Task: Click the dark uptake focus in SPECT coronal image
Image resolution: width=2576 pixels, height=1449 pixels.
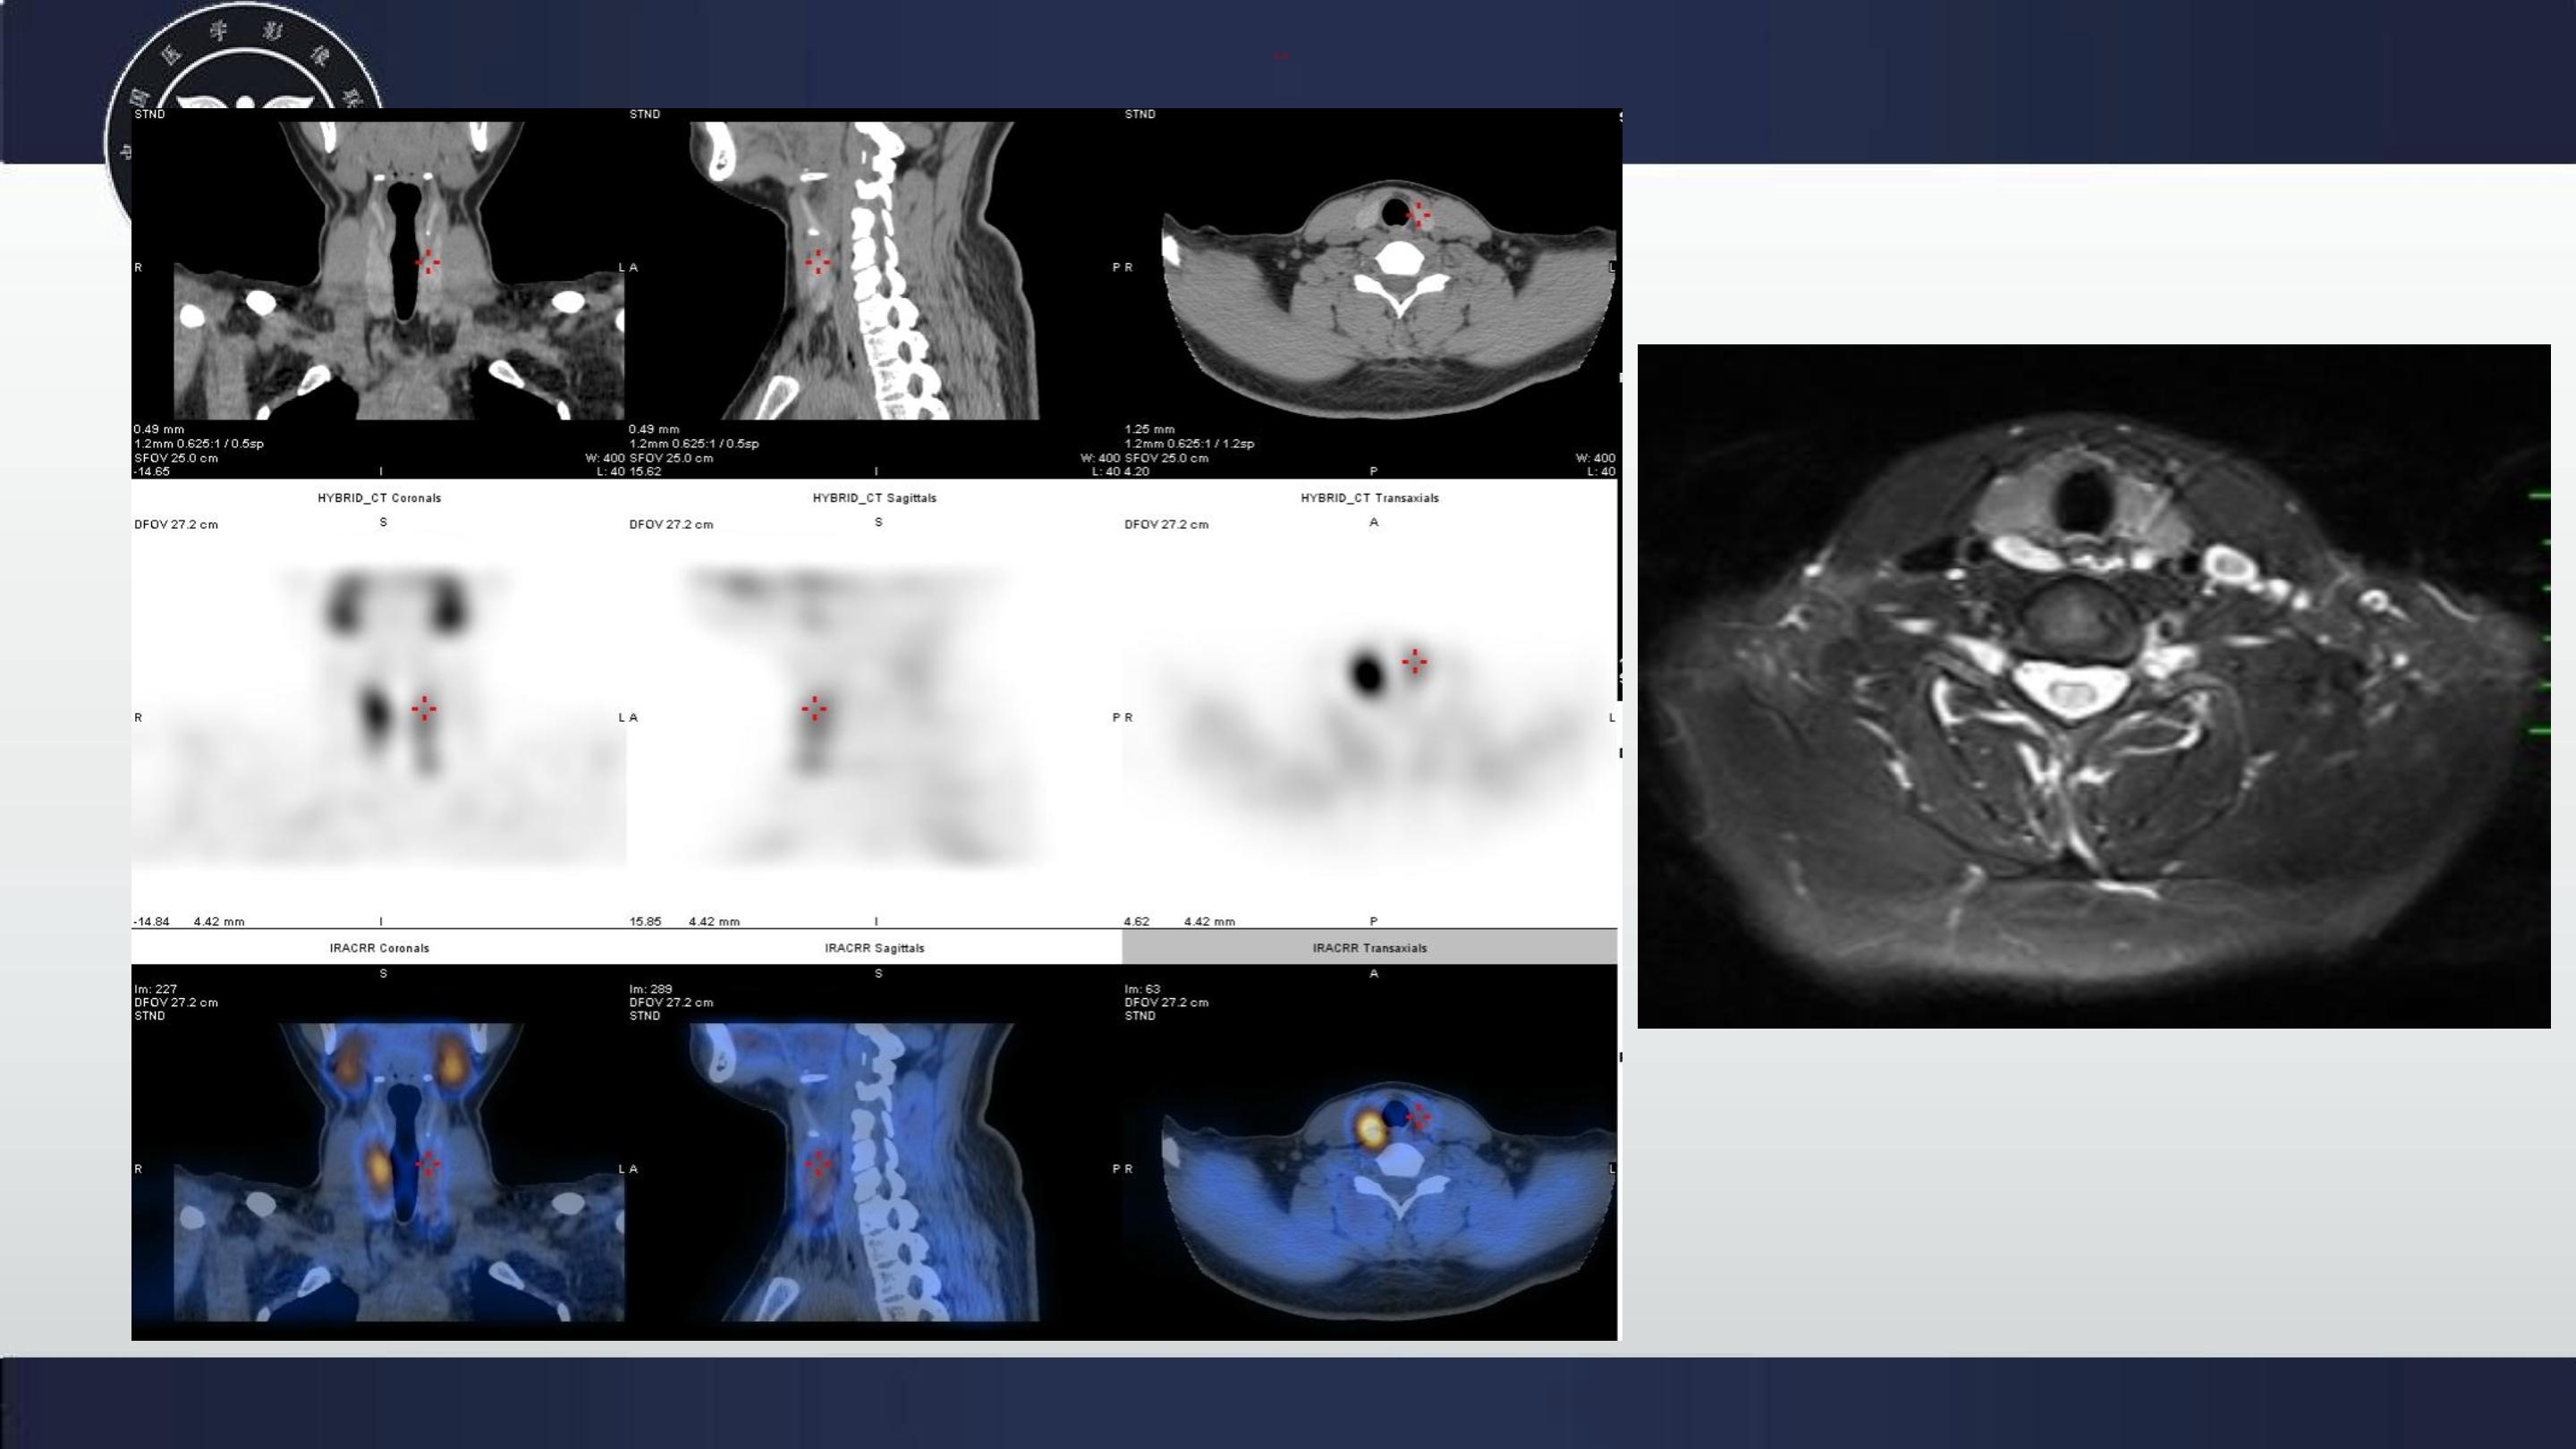Action: 376,713
